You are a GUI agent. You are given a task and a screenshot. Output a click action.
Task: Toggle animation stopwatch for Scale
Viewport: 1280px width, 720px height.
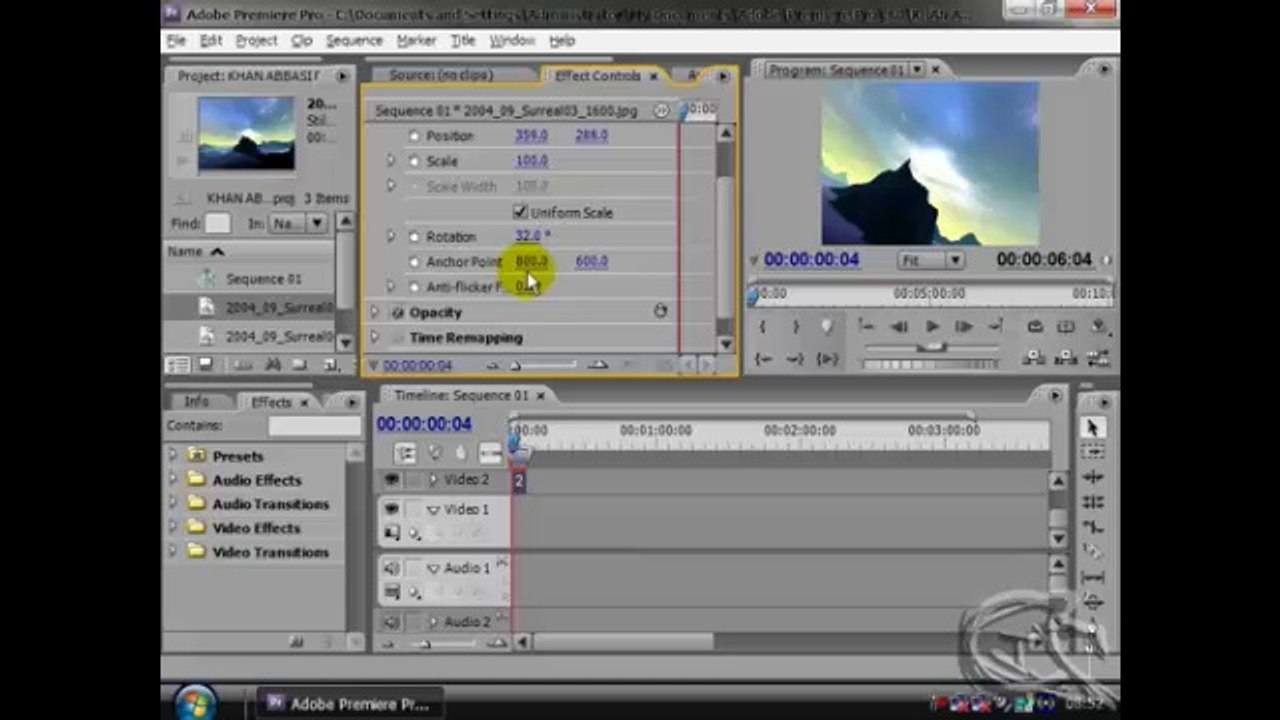tap(414, 160)
